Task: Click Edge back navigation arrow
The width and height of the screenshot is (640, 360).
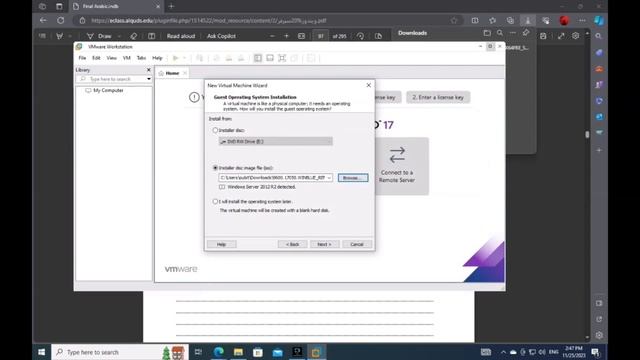Action: pyautogui.click(x=43, y=20)
